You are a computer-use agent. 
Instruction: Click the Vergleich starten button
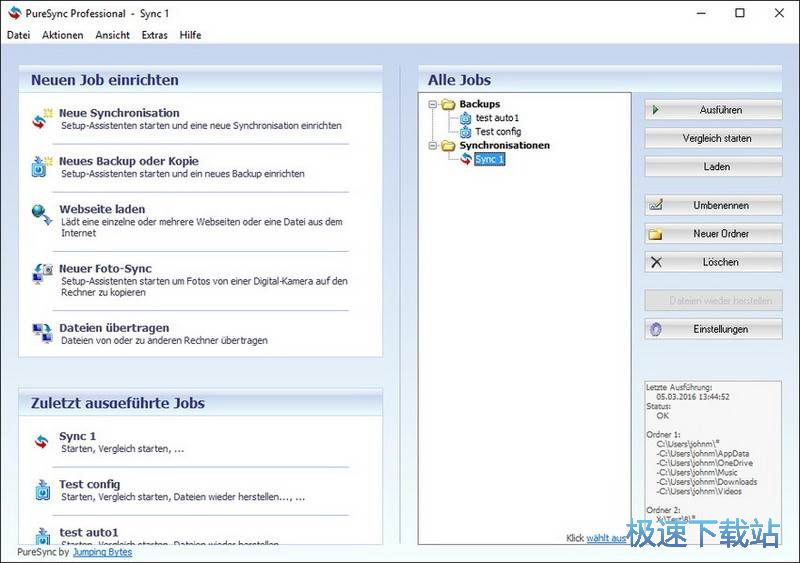[713, 138]
